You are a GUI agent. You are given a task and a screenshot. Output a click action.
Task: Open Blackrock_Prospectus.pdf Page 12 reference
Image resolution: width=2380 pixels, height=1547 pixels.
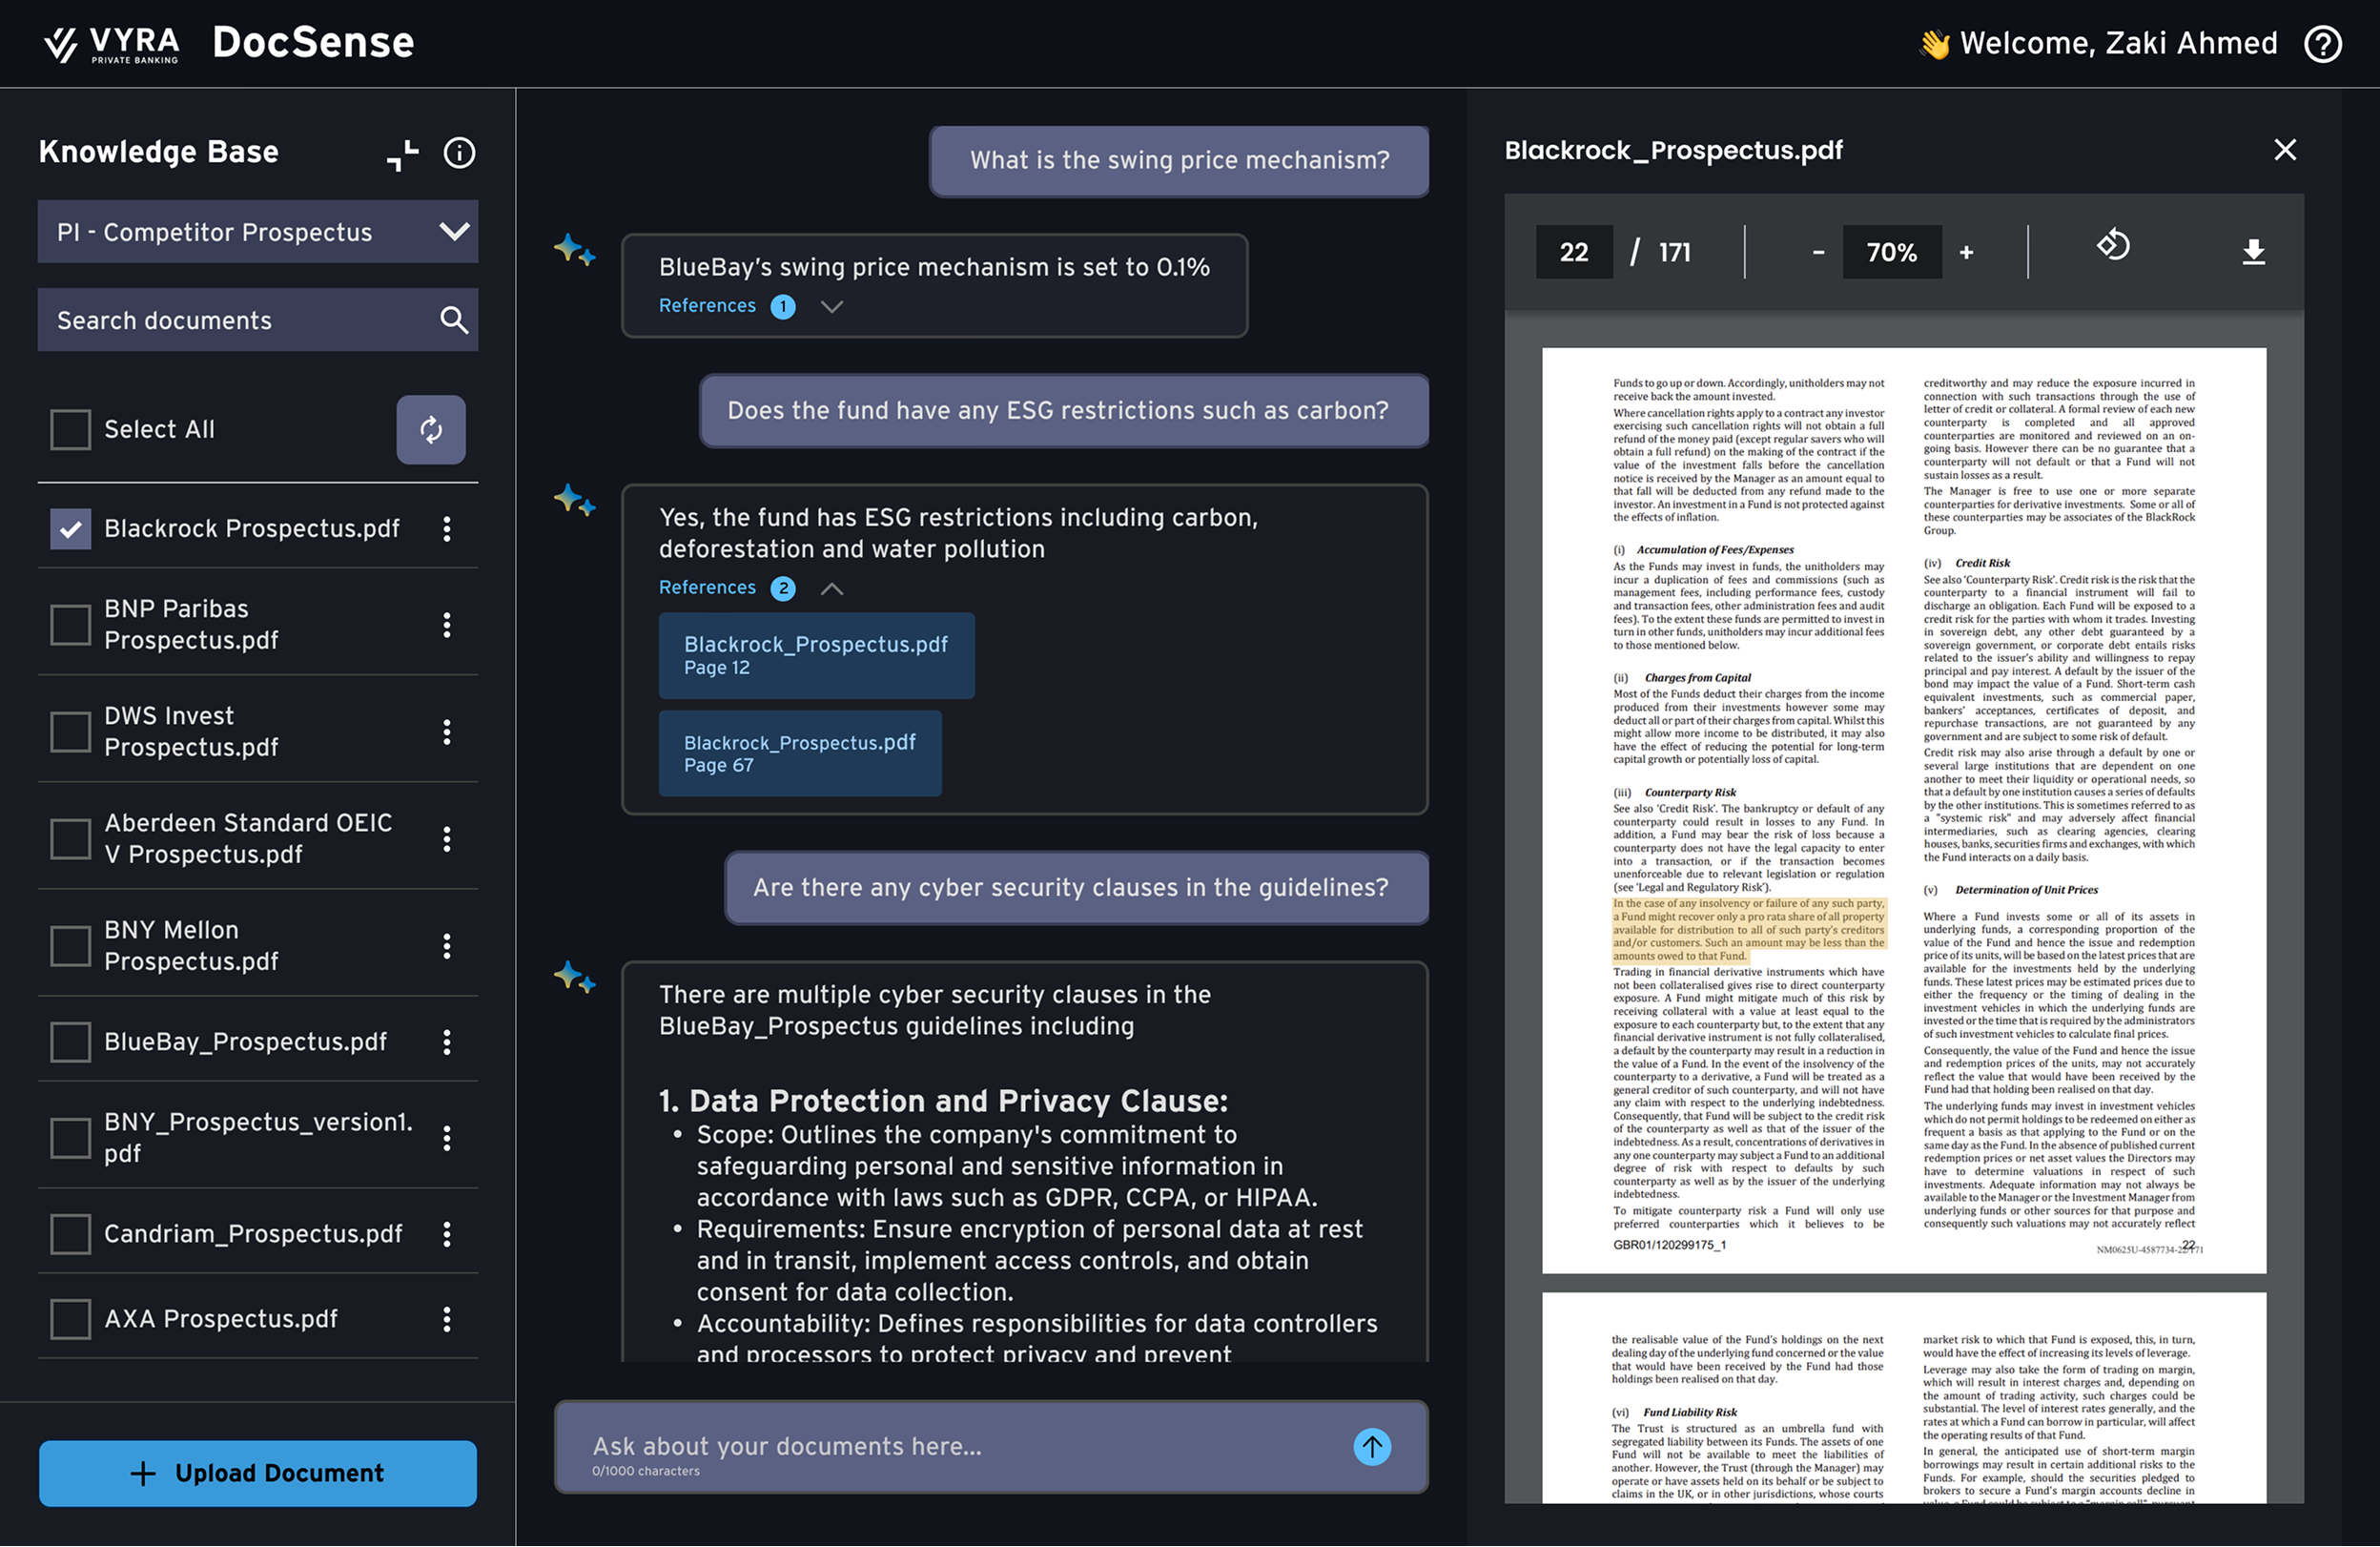tap(816, 656)
